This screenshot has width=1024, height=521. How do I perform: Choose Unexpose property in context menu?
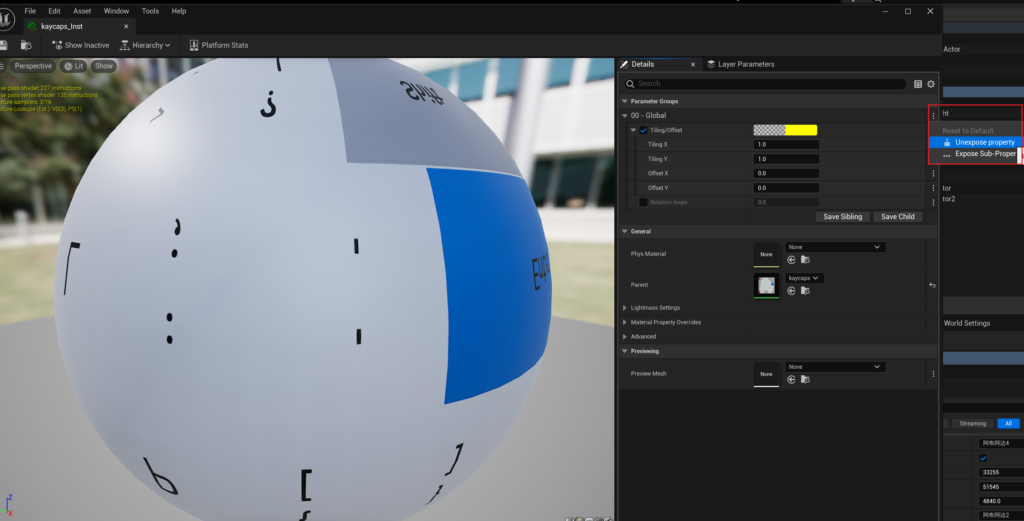(x=975, y=142)
